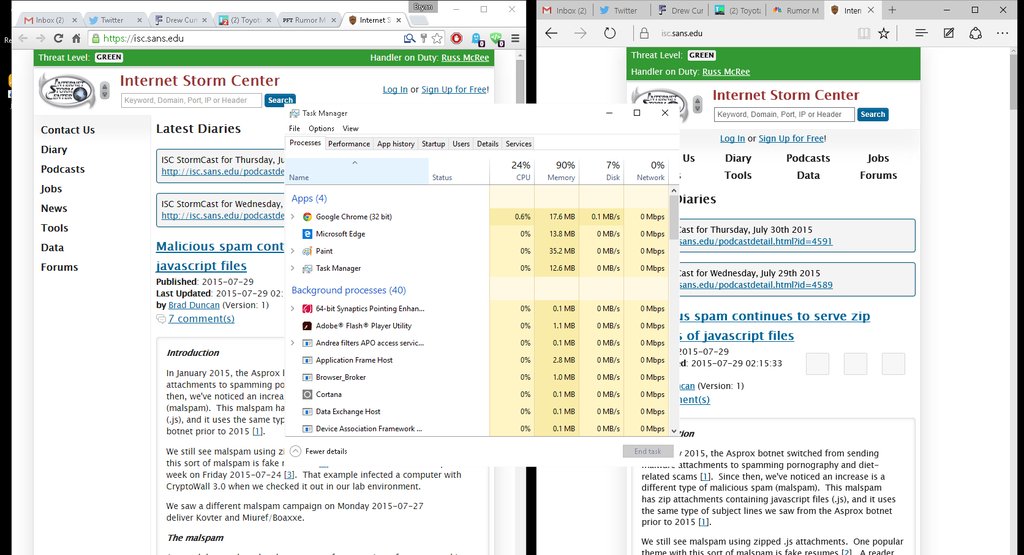The width and height of the screenshot is (1024, 555).
Task: Switch to the App history tab
Action: tap(396, 144)
